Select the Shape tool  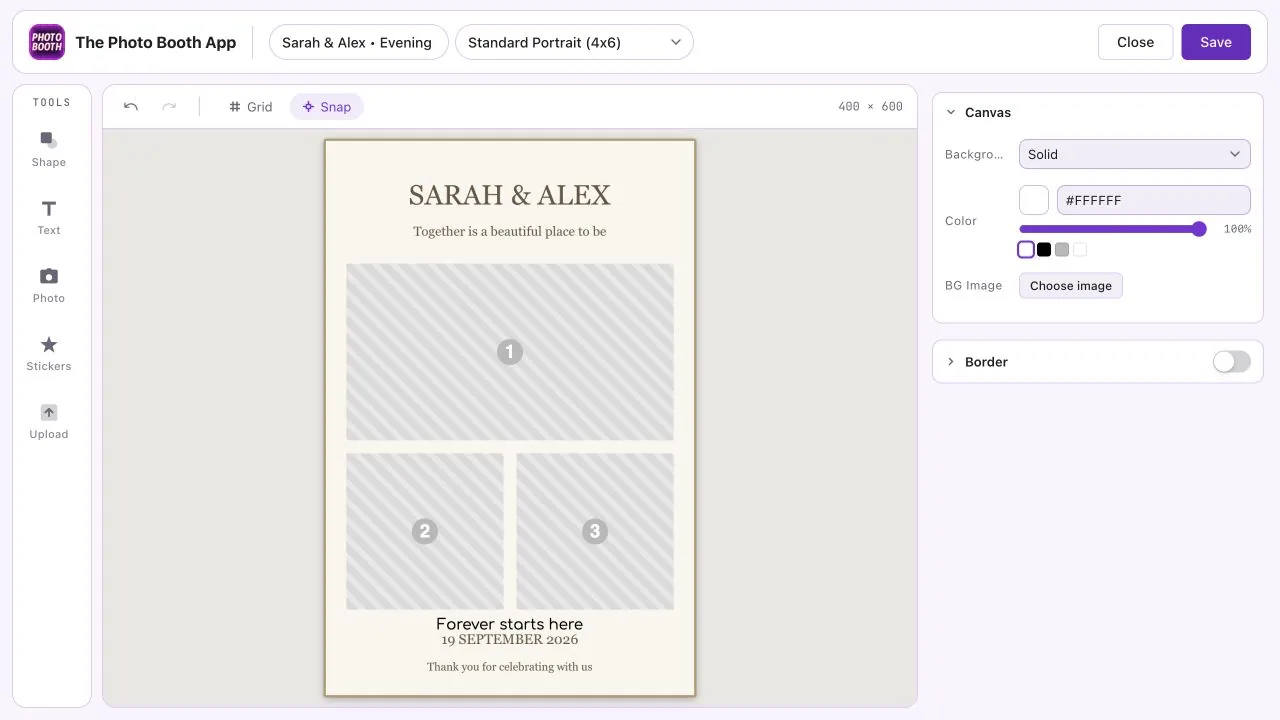pos(48,148)
